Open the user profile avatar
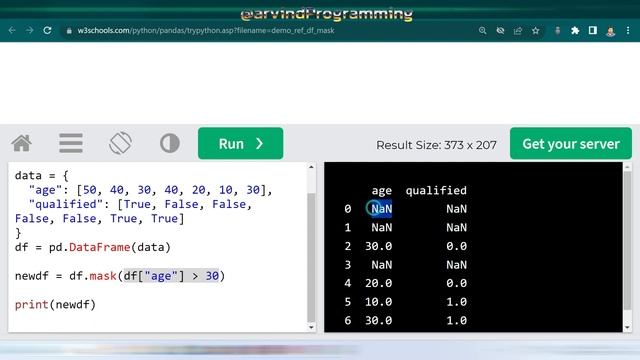The width and height of the screenshot is (640, 360). pyautogui.click(x=611, y=31)
